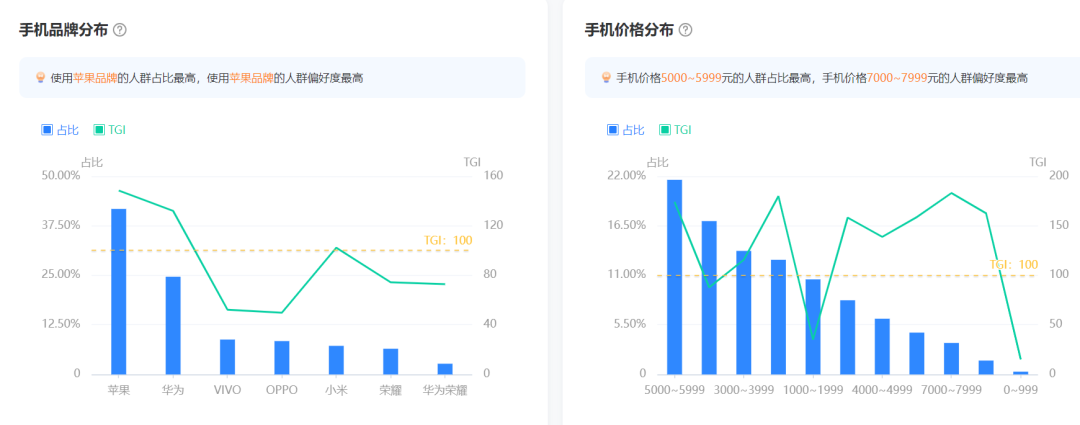Click the 0~999 axis label

click(x=1021, y=390)
